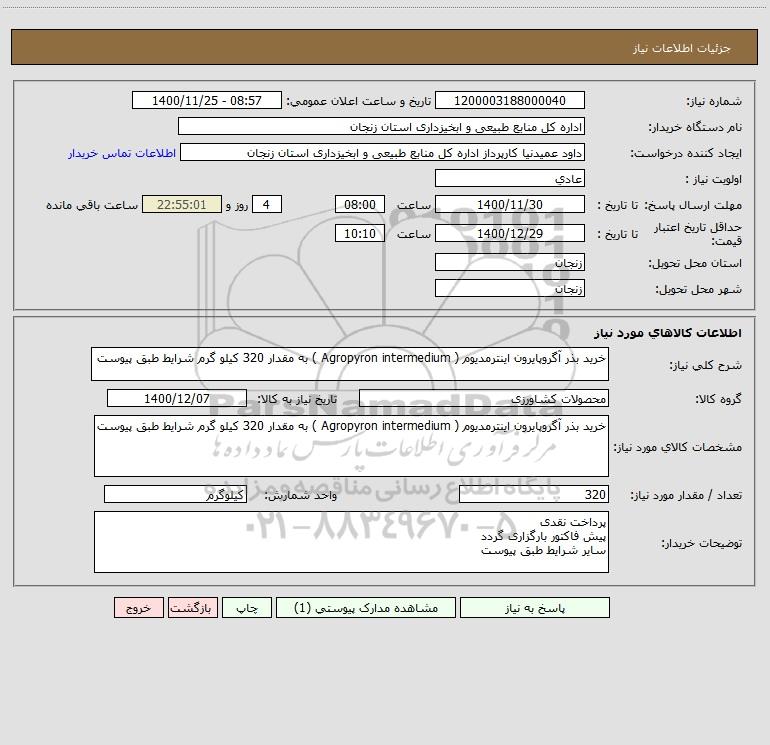The width and height of the screenshot is (770, 745).
Task: Open اطلاعات تماس خریدار contact link
Action: (122, 153)
